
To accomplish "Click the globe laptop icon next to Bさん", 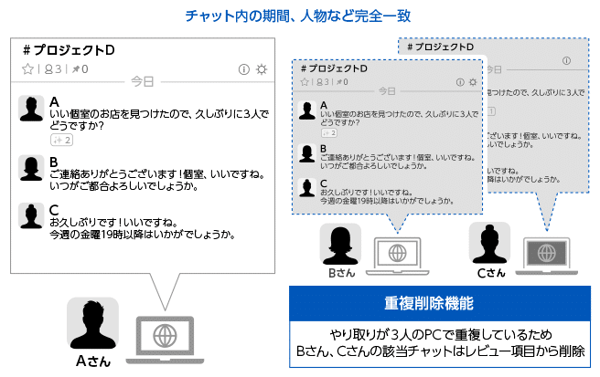I will 398,256.
